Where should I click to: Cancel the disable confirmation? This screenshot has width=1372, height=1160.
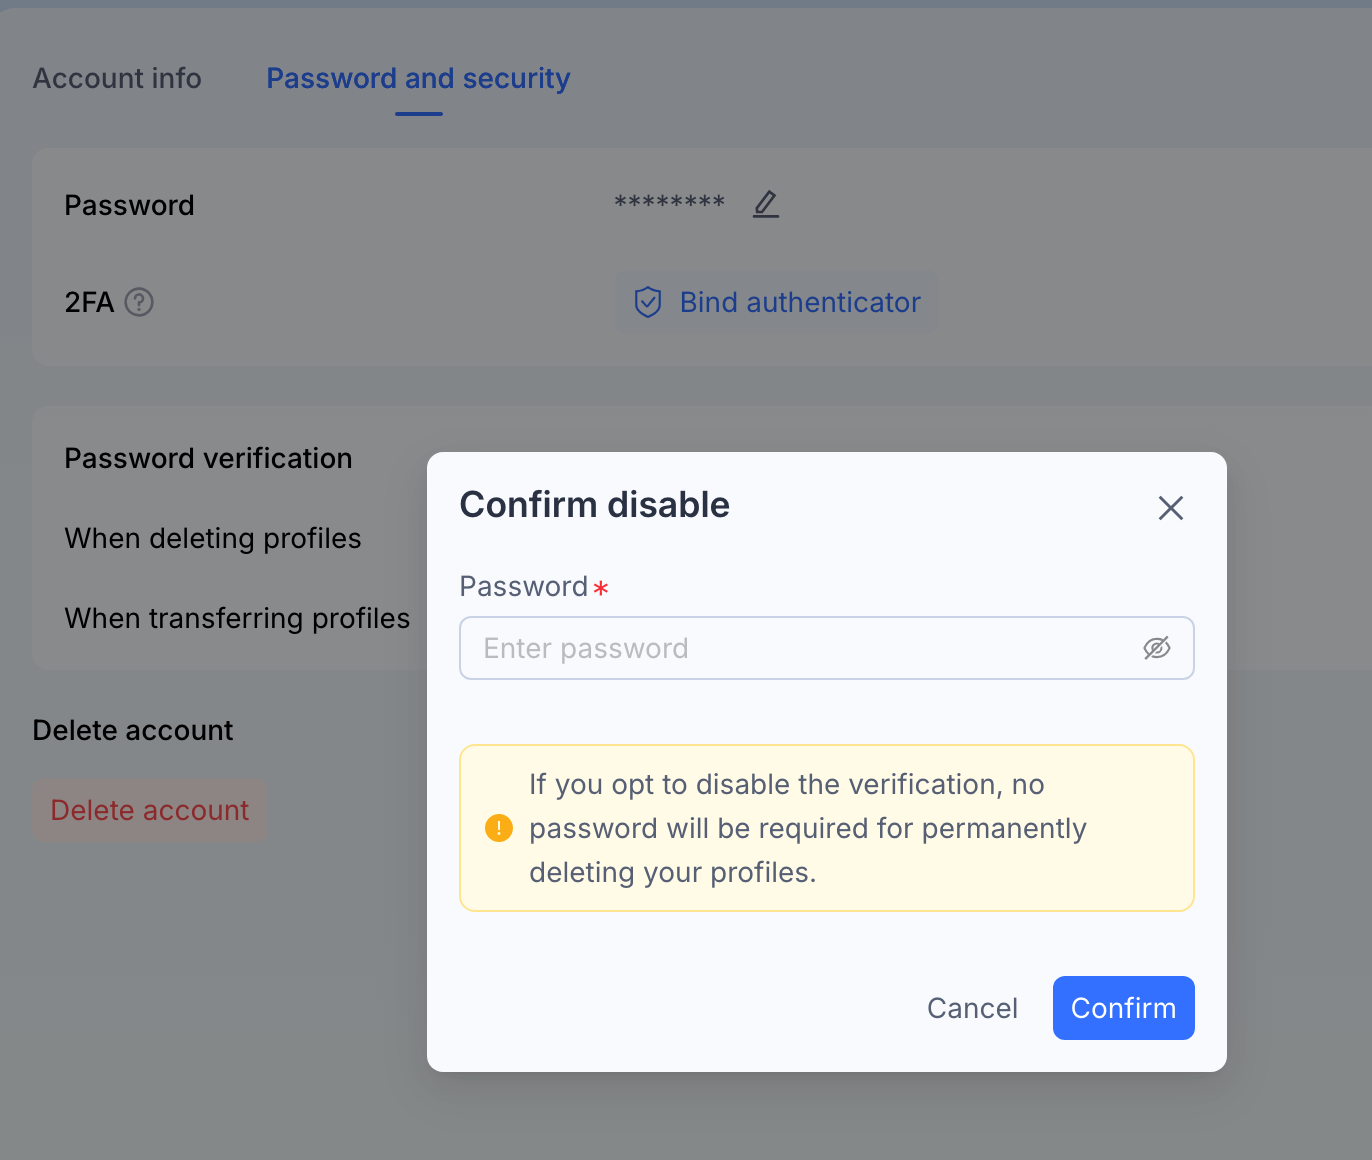pyautogui.click(x=972, y=1008)
